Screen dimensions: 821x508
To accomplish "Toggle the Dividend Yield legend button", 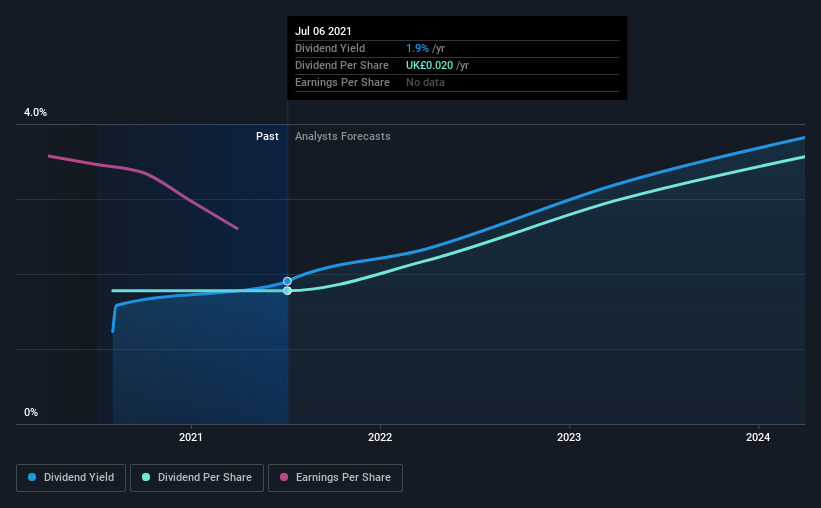I will coord(71,478).
